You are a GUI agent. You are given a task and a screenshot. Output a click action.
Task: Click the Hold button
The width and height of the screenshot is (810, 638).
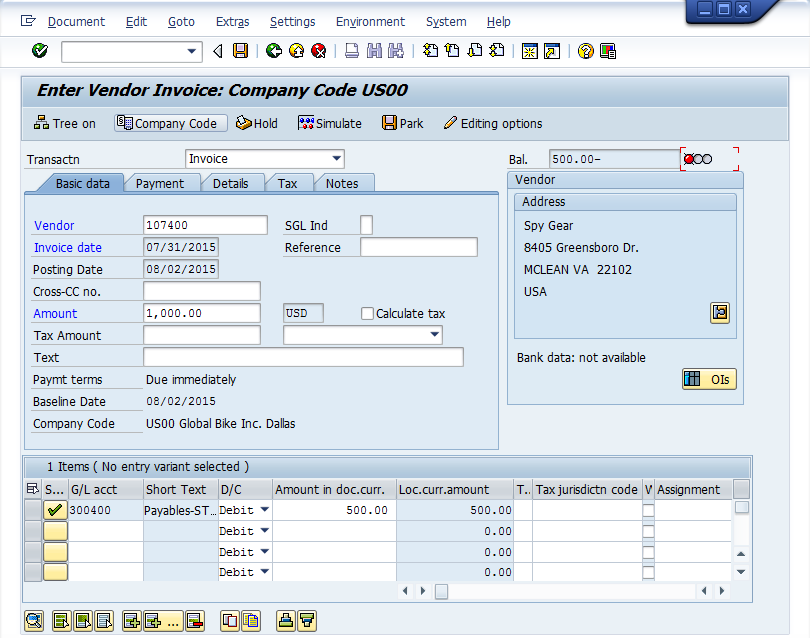click(x=257, y=123)
